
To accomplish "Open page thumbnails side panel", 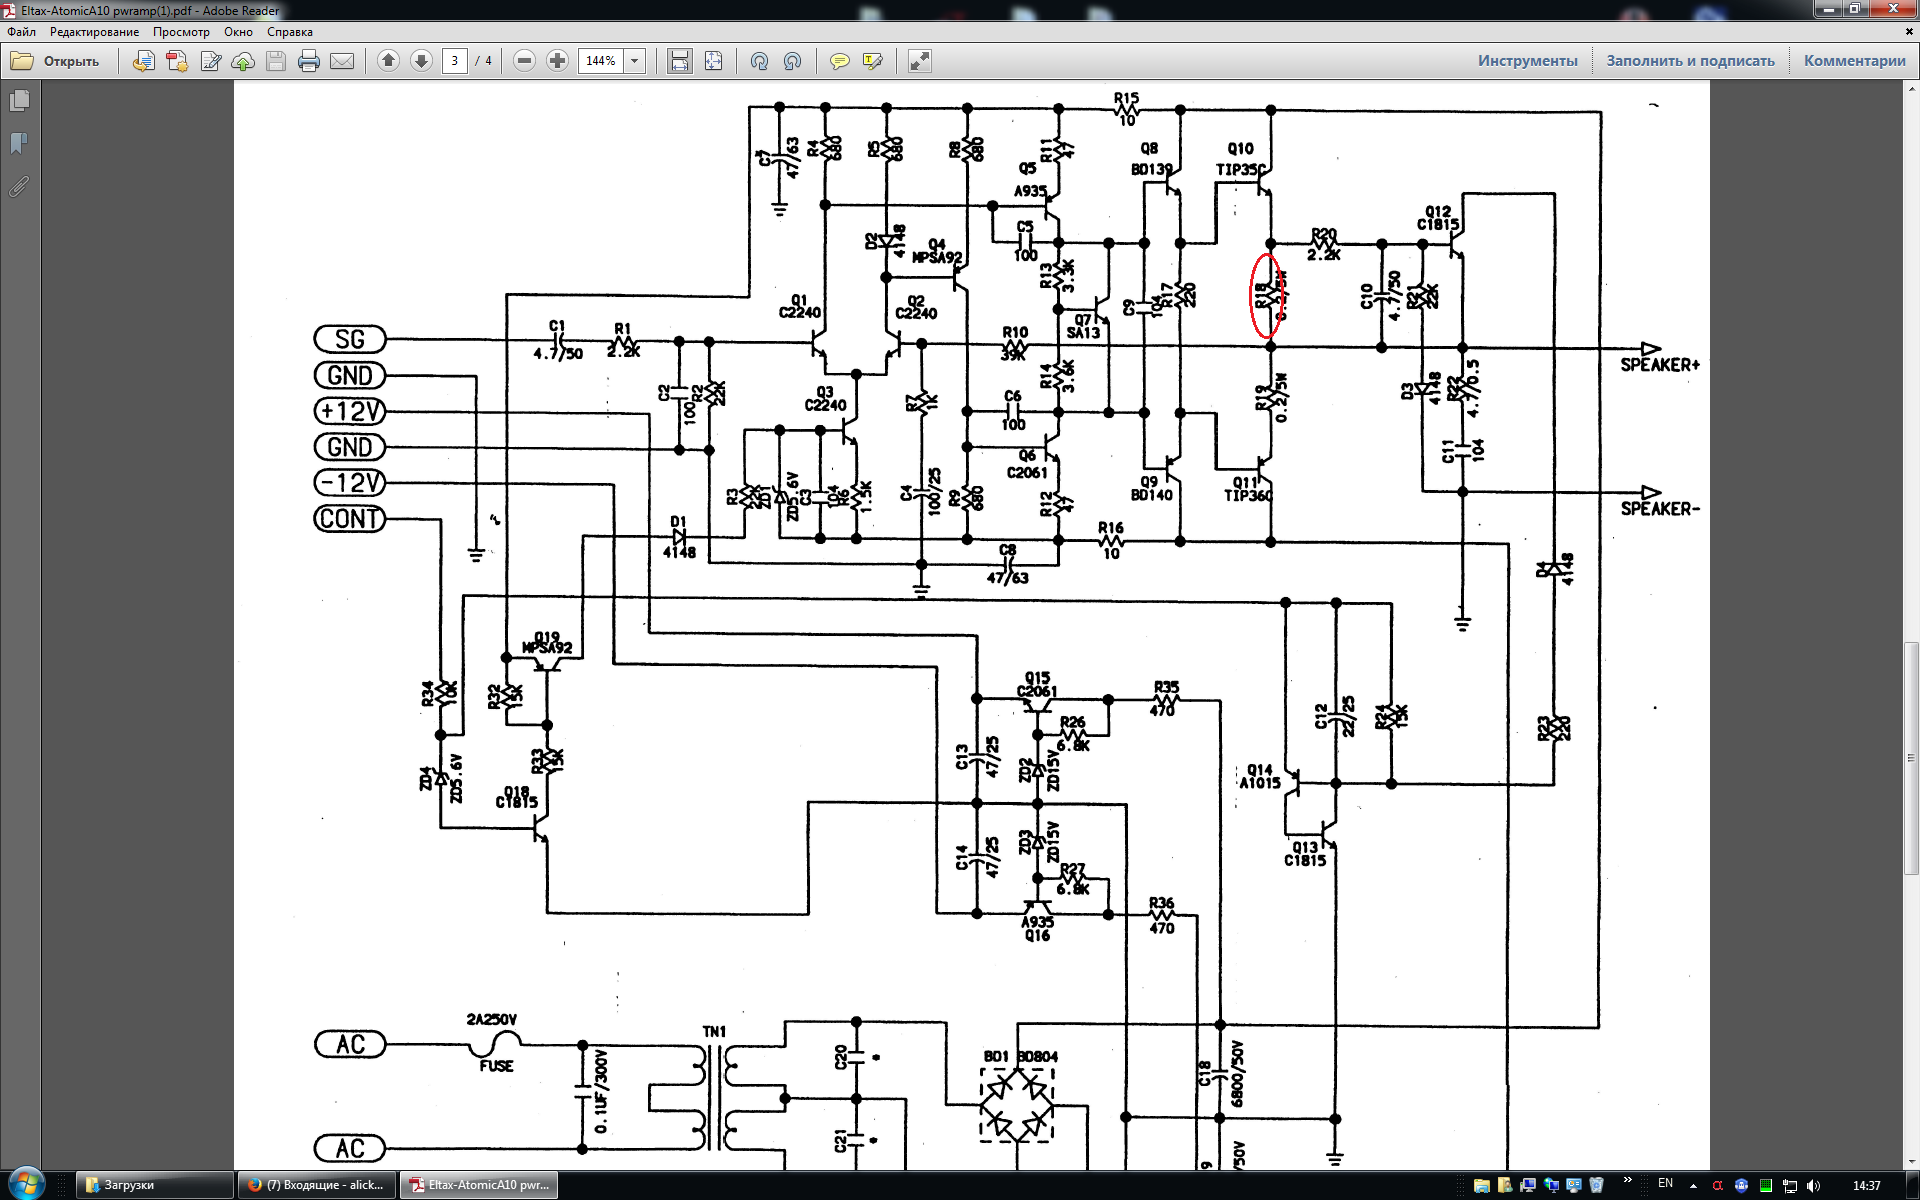I will (19, 101).
